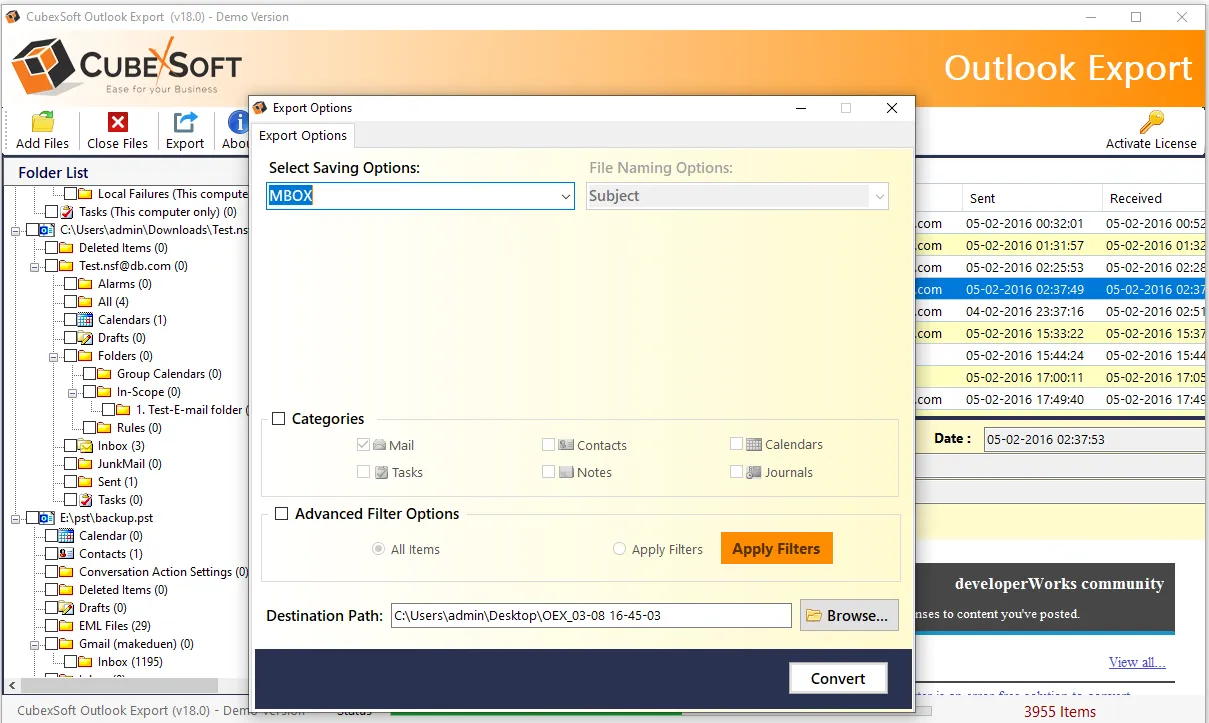The image size is (1209, 723).
Task: Select the In-Scope (0) folder icon
Action: [104, 392]
